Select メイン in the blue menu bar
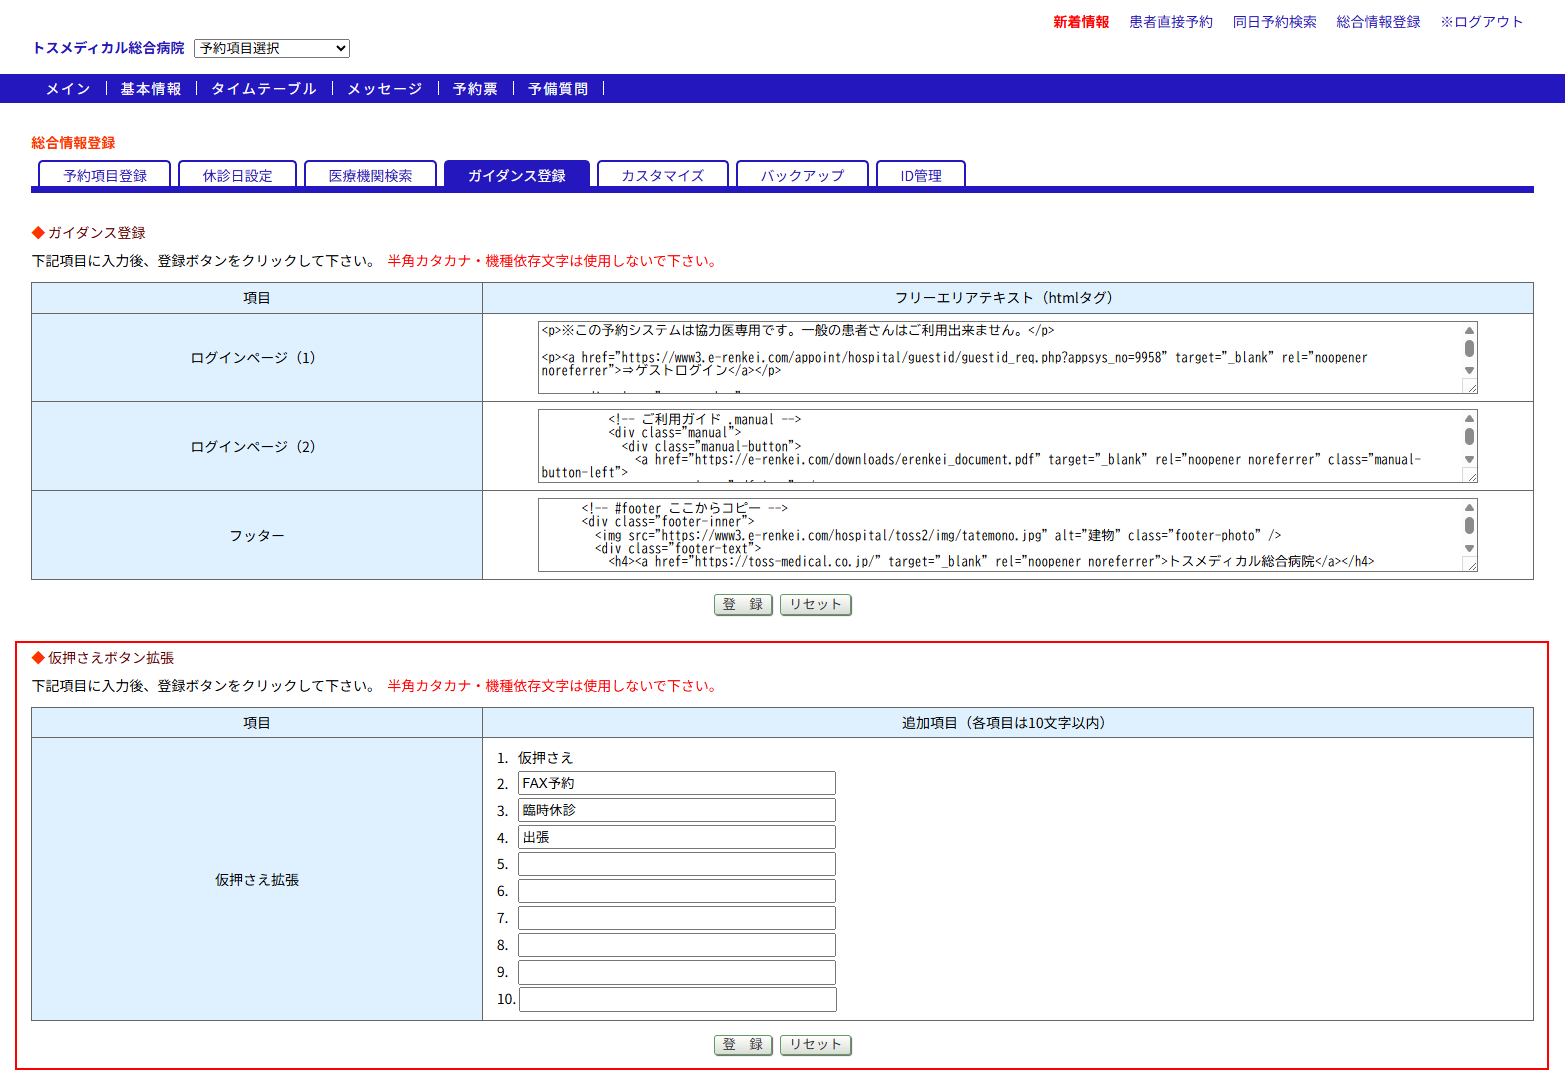1565x1077 pixels. [x=68, y=89]
